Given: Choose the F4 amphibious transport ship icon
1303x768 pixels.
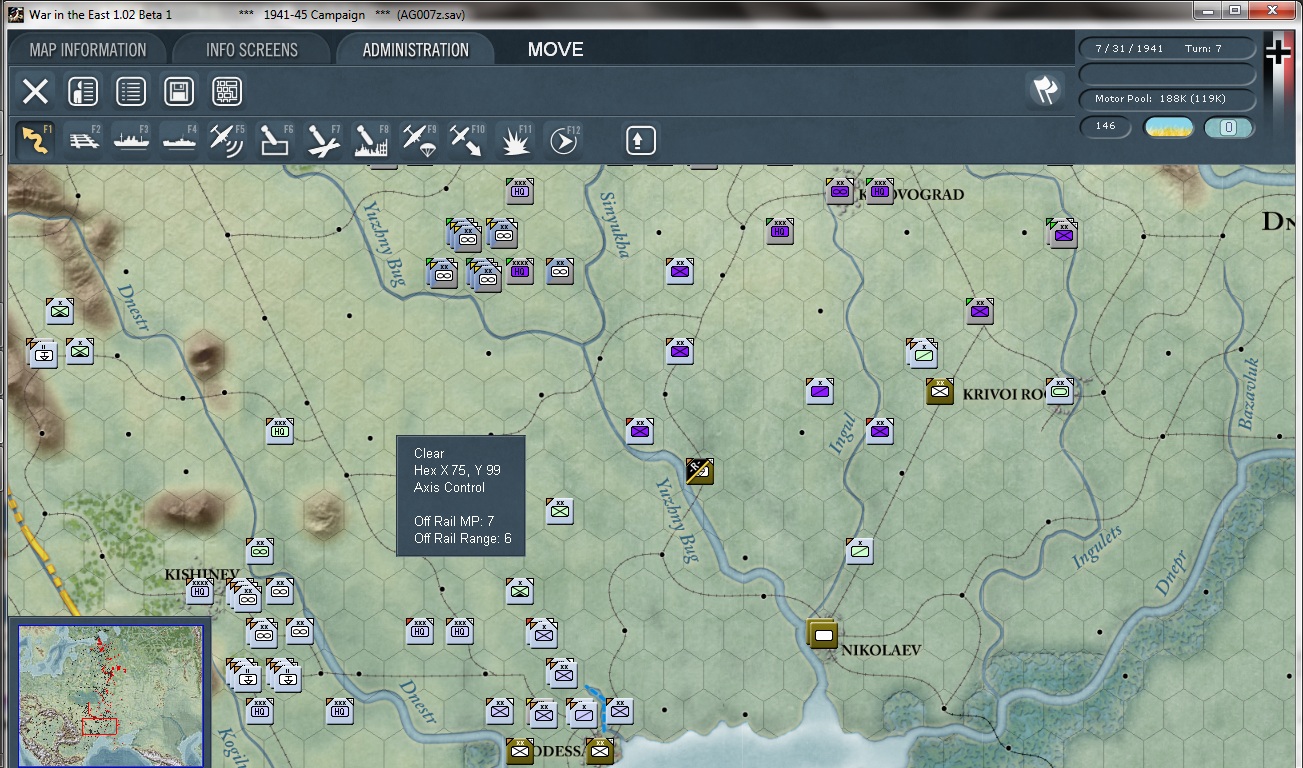Looking at the screenshot, I should tap(179, 140).
